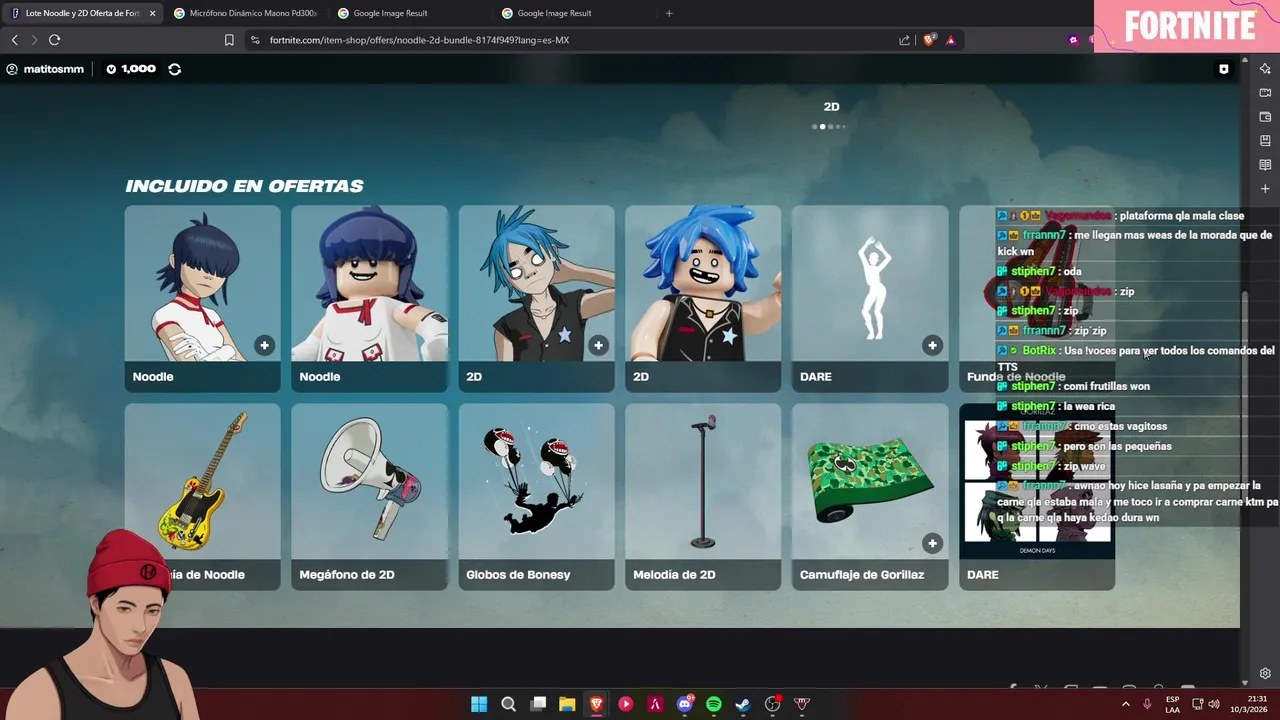Open File Explorer from the taskbar

click(x=567, y=704)
